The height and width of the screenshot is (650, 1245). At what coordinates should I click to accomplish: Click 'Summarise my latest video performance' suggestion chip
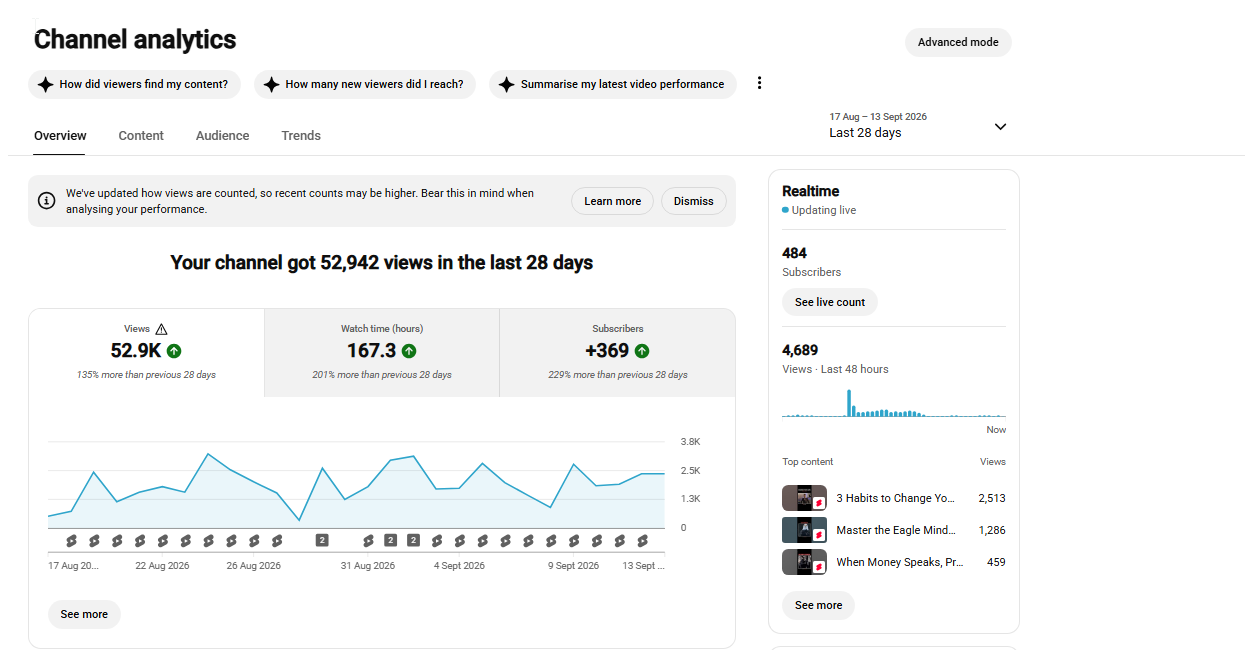coord(613,84)
